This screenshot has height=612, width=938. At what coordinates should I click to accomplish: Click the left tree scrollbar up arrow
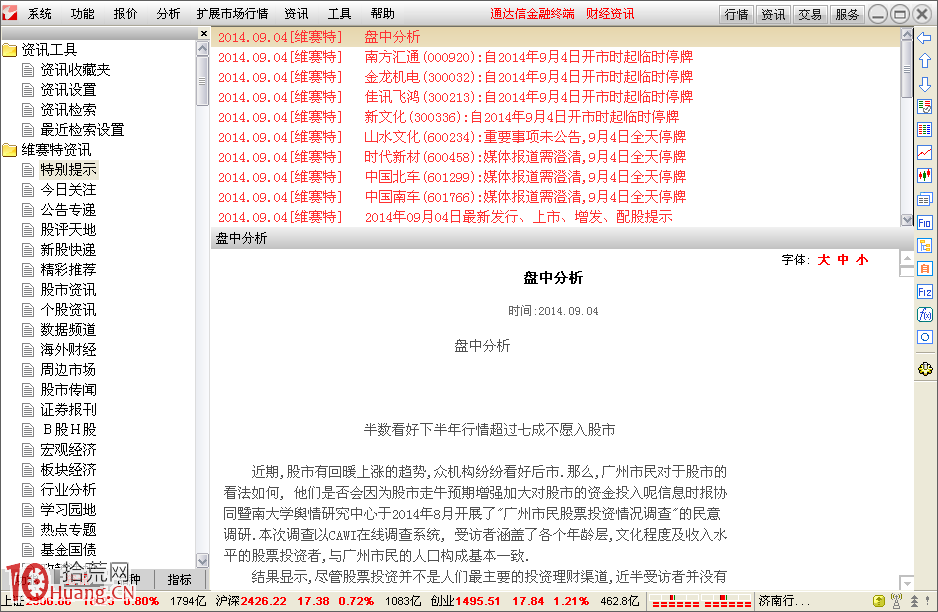(x=202, y=49)
